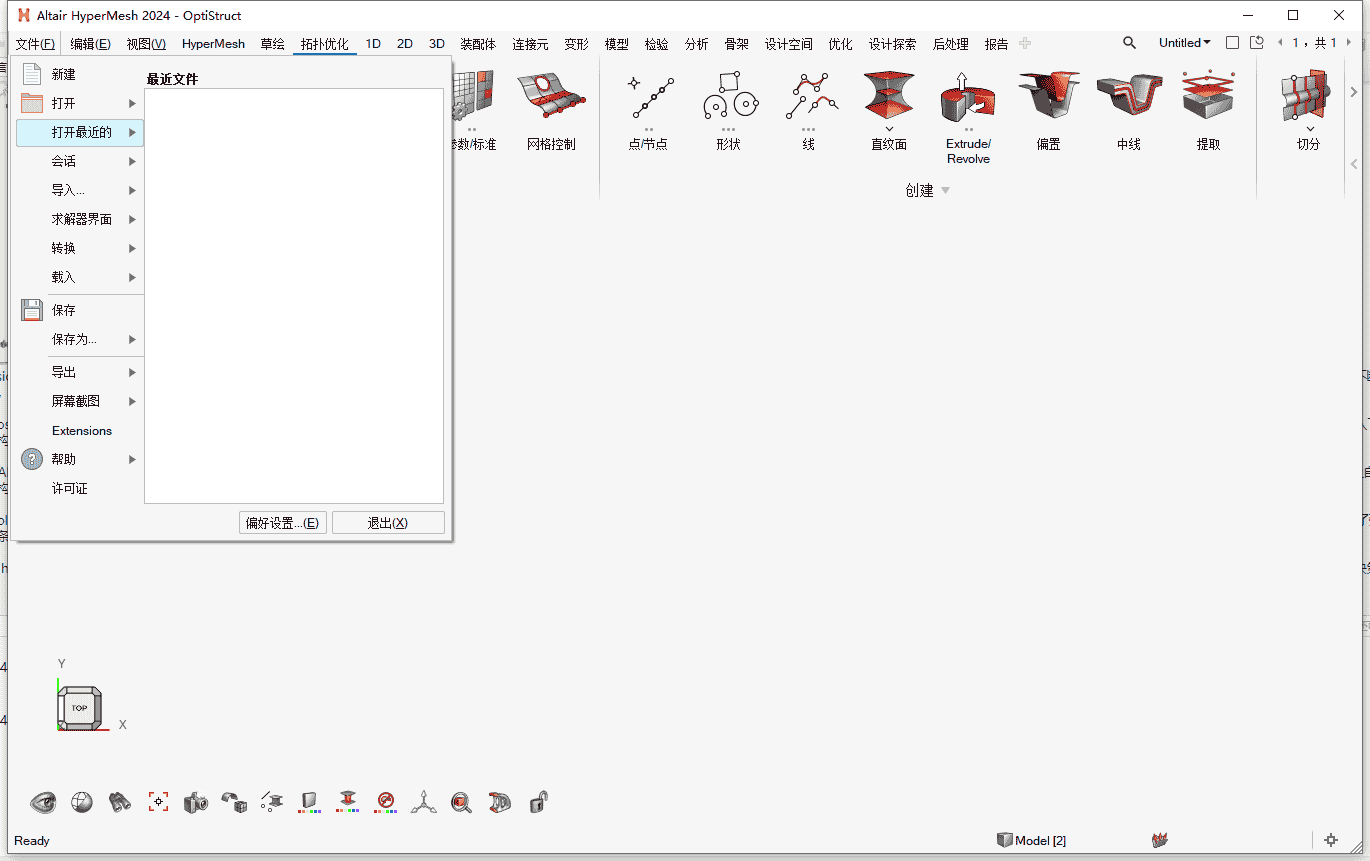Toggle the open padlock lock icon

coord(538,802)
